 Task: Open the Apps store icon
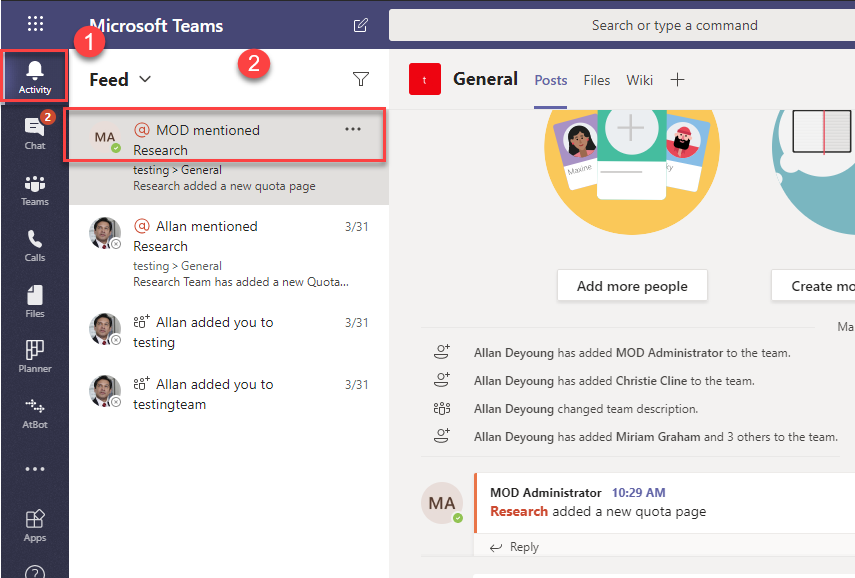34,525
